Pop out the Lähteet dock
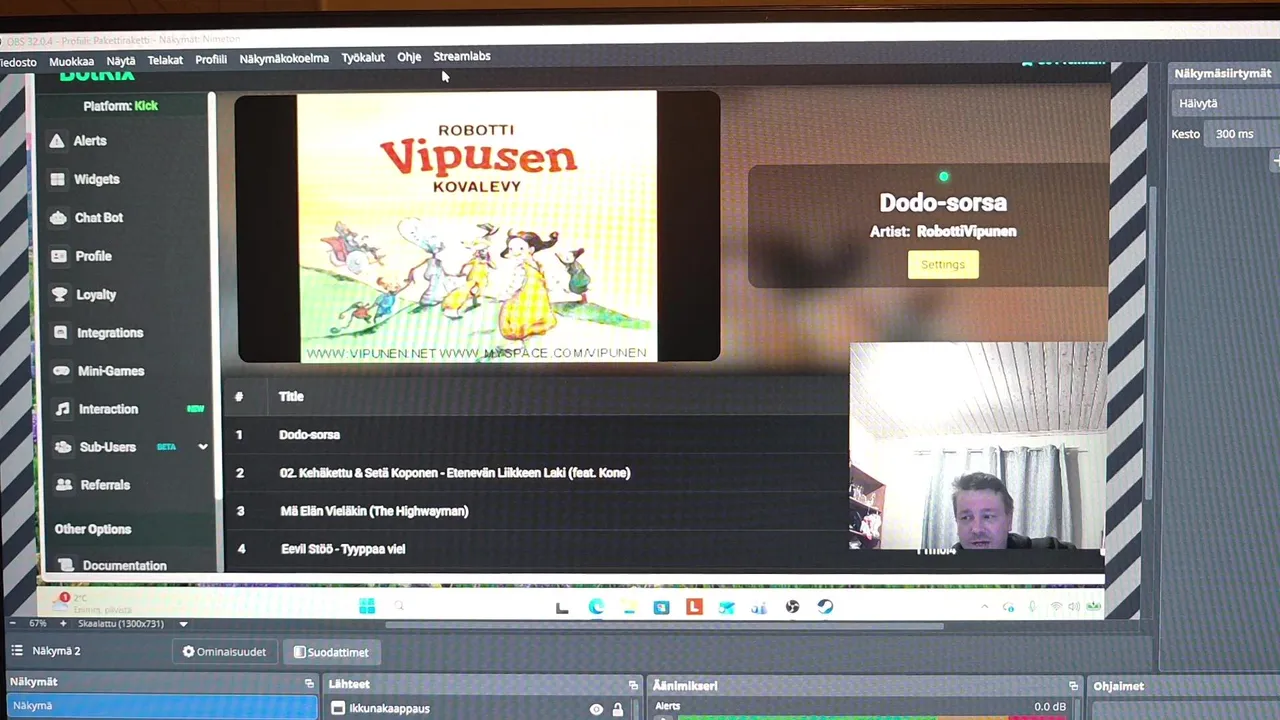 pyautogui.click(x=633, y=685)
